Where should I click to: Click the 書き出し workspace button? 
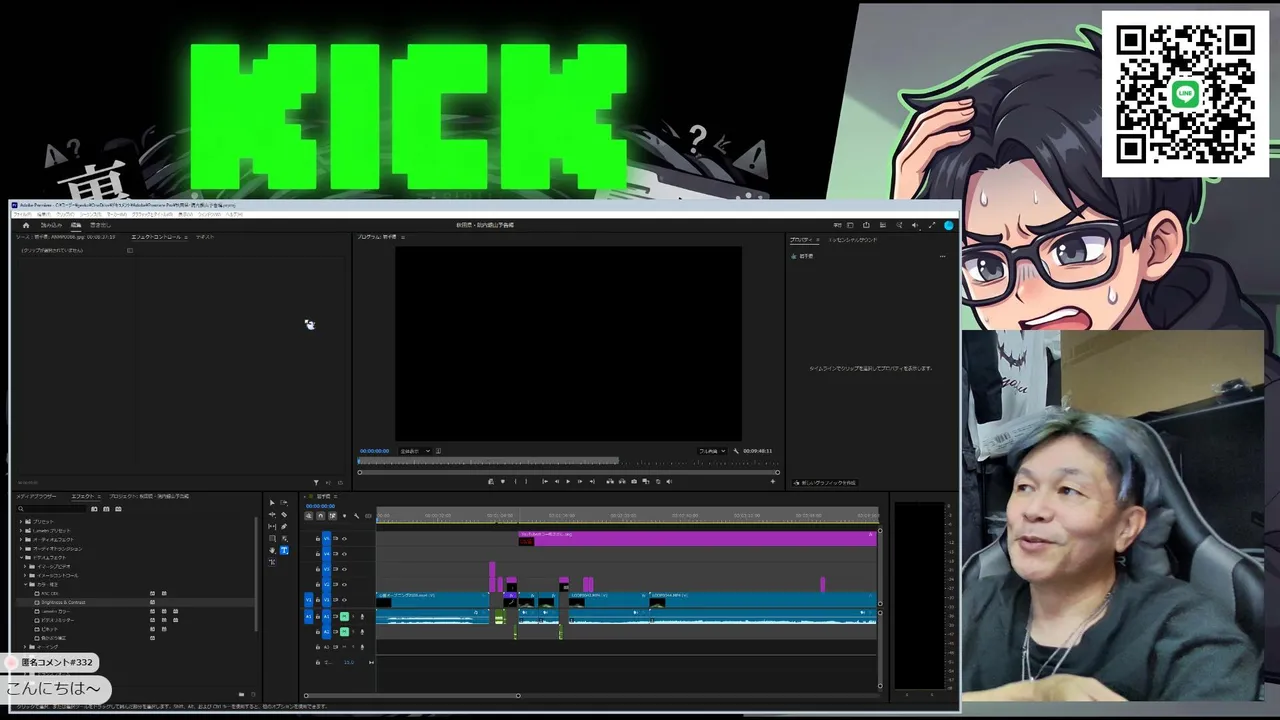point(100,225)
